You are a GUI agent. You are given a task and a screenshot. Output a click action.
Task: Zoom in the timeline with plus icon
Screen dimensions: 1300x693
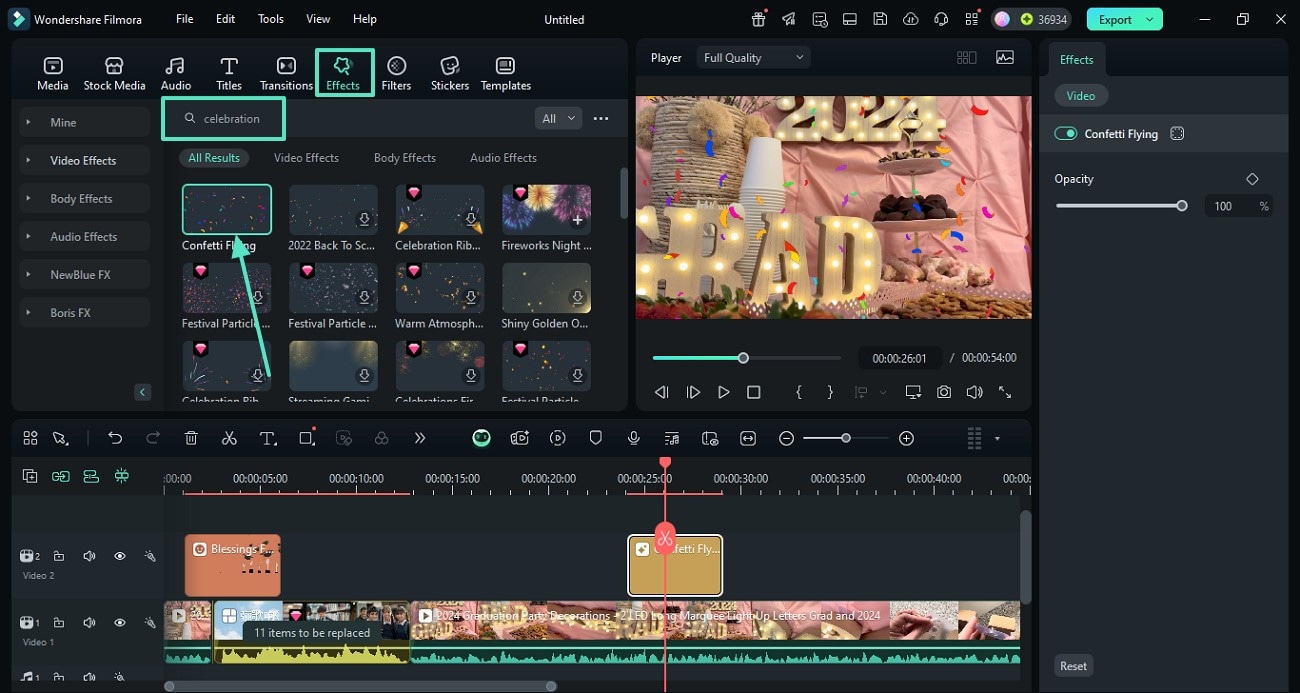pyautogui.click(x=906, y=438)
